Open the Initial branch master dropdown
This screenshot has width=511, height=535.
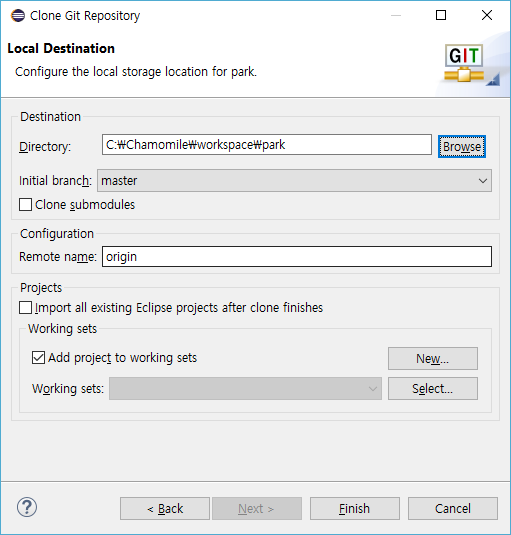[x=294, y=180]
